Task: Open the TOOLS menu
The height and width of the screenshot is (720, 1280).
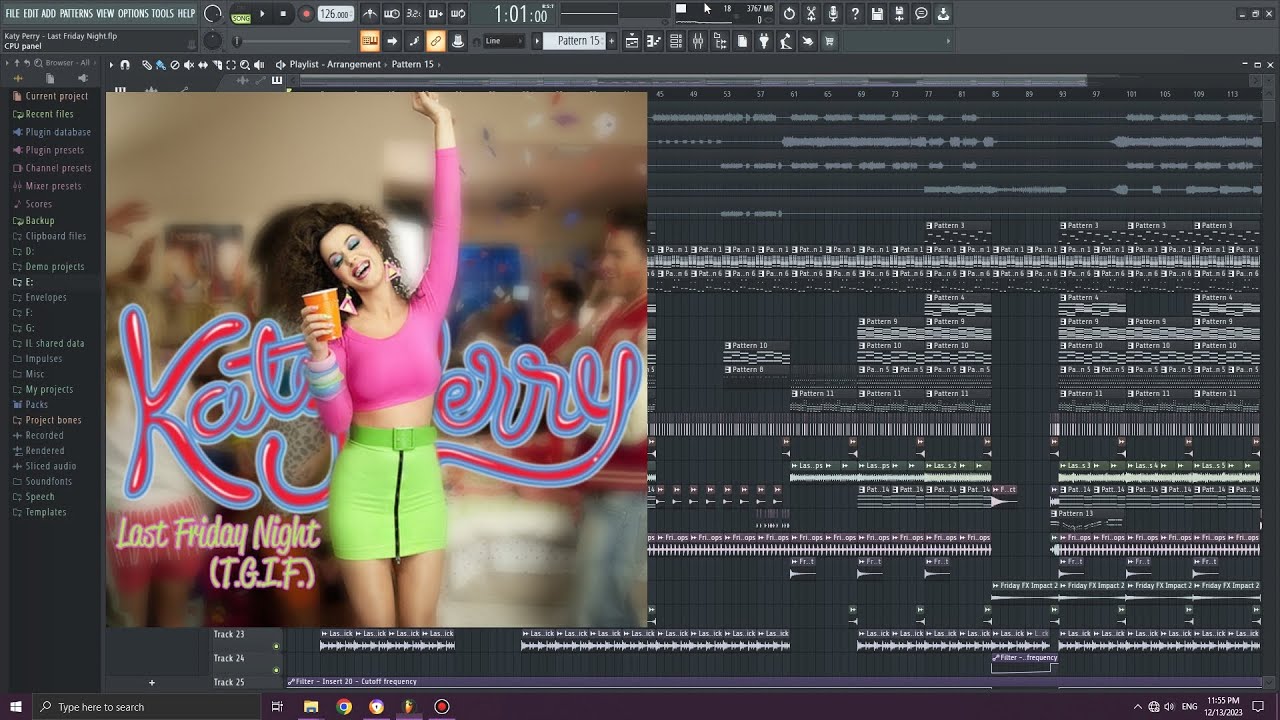Action: coord(162,14)
